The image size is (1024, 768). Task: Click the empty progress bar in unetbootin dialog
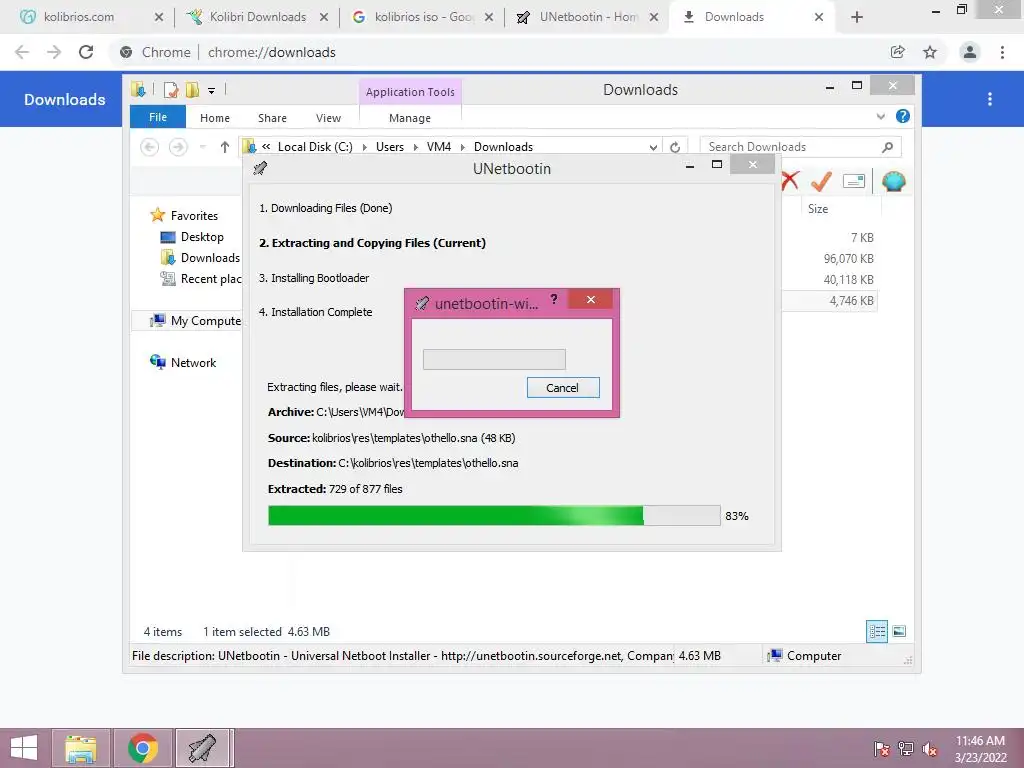tap(494, 359)
